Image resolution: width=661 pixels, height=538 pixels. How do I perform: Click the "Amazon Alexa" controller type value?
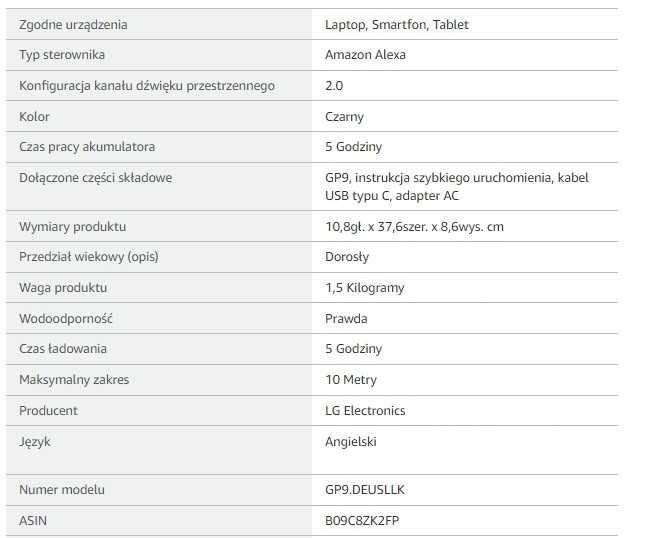point(365,55)
